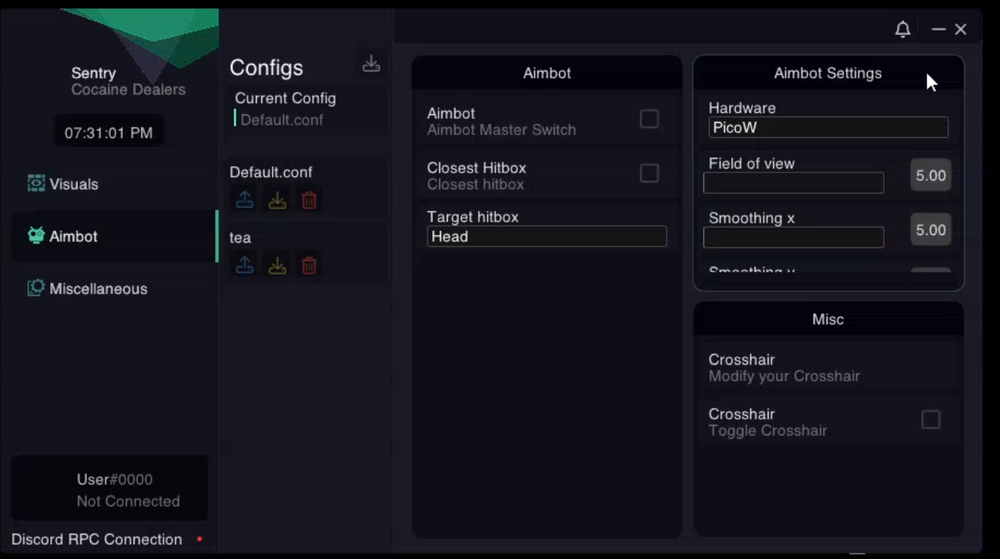Load the tea config with yellow download icon

277,265
